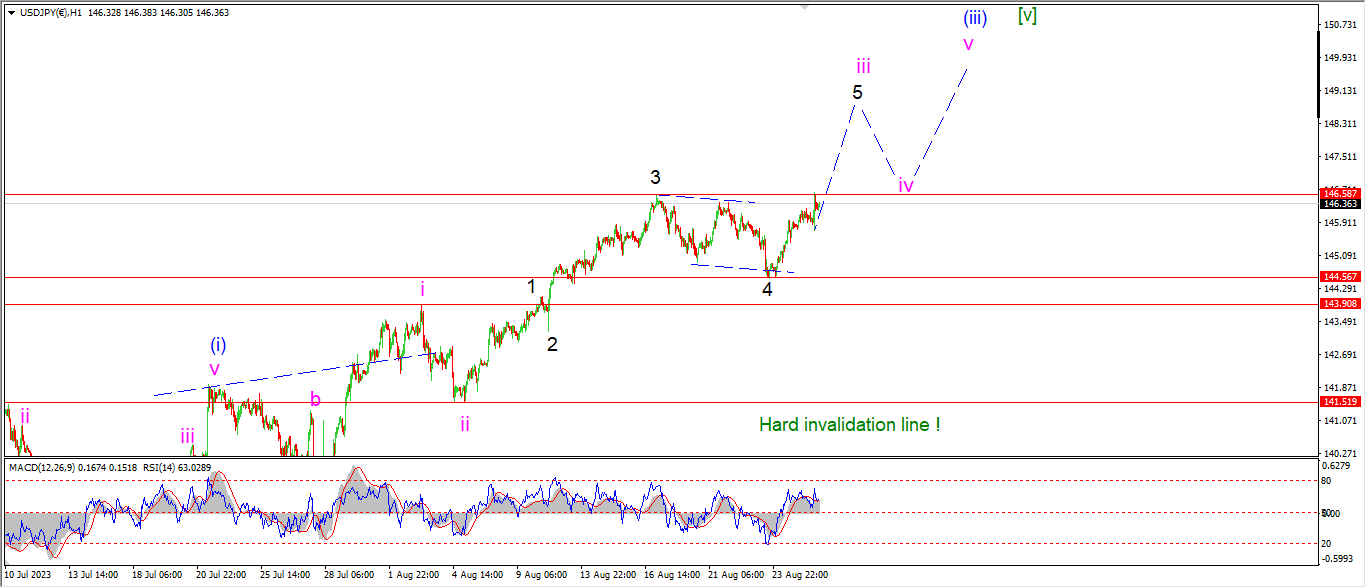Select the 'Hard invalidation line !' text label
Image resolution: width=1366 pixels, height=588 pixels.
tap(849, 425)
